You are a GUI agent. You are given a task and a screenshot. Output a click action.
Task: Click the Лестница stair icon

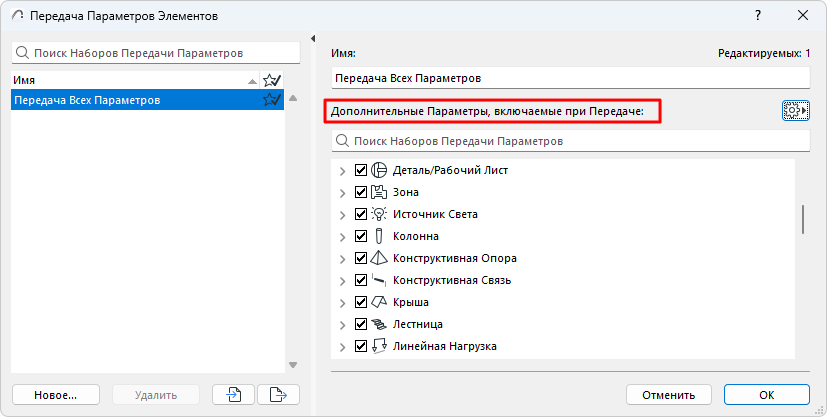pyautogui.click(x=379, y=324)
